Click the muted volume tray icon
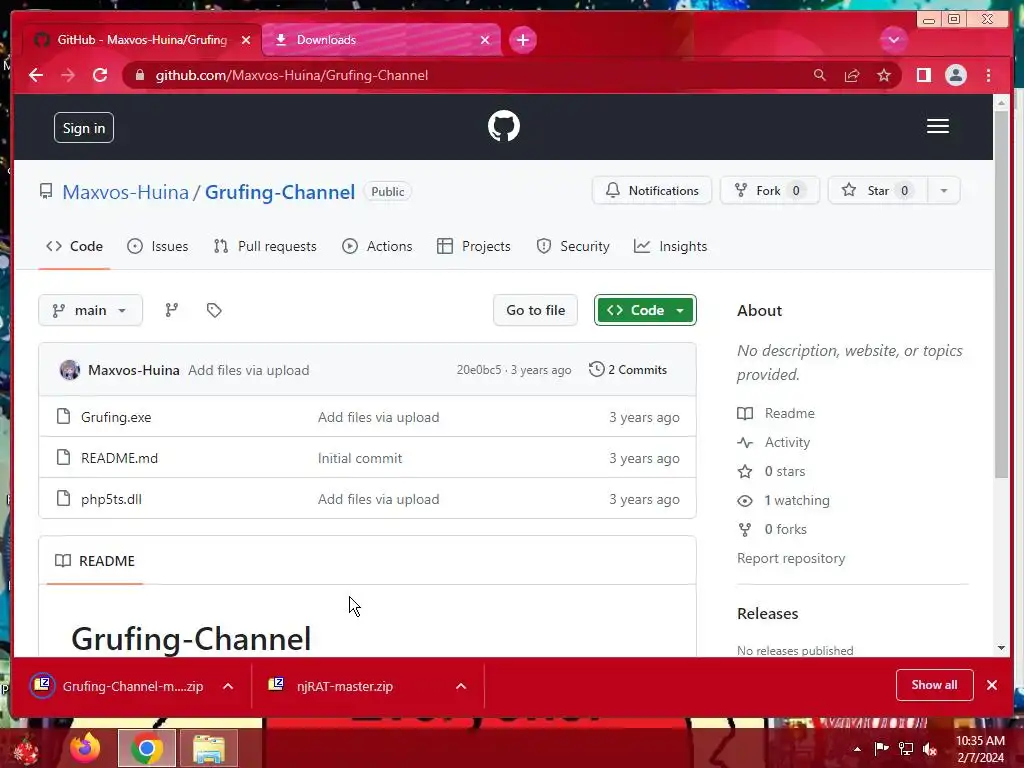Viewport: 1024px width, 768px height. [x=929, y=749]
